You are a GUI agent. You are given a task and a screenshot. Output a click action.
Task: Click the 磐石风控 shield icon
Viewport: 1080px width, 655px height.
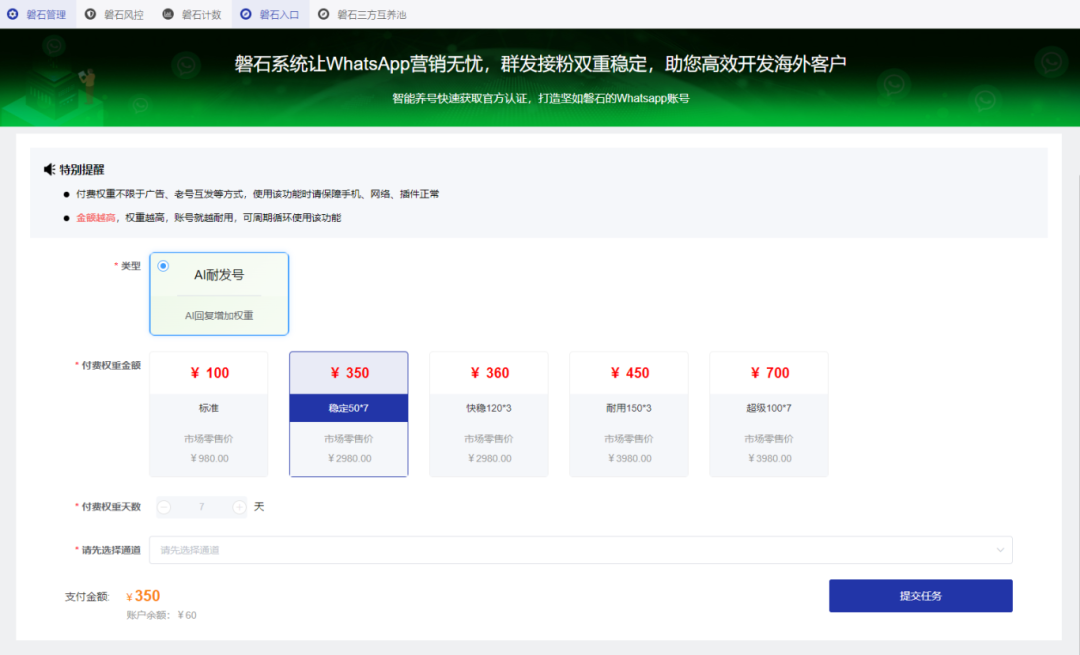[x=92, y=14]
